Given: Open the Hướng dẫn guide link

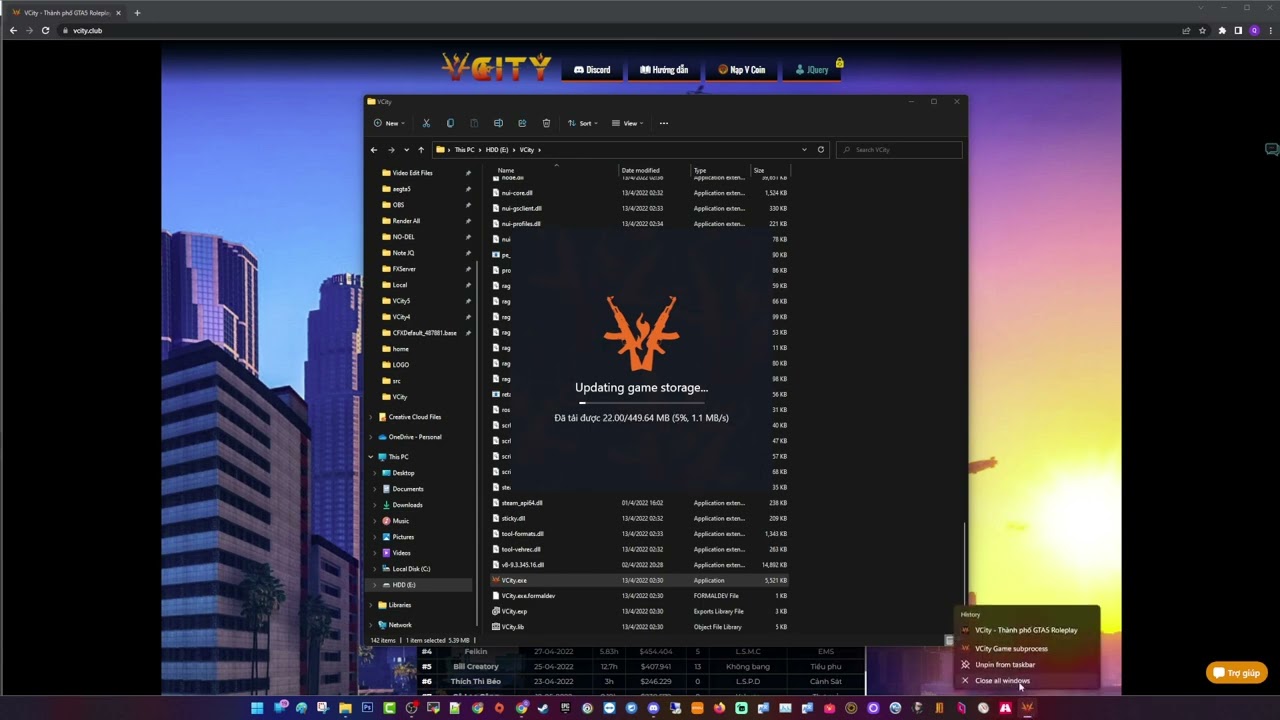Looking at the screenshot, I should (664, 70).
